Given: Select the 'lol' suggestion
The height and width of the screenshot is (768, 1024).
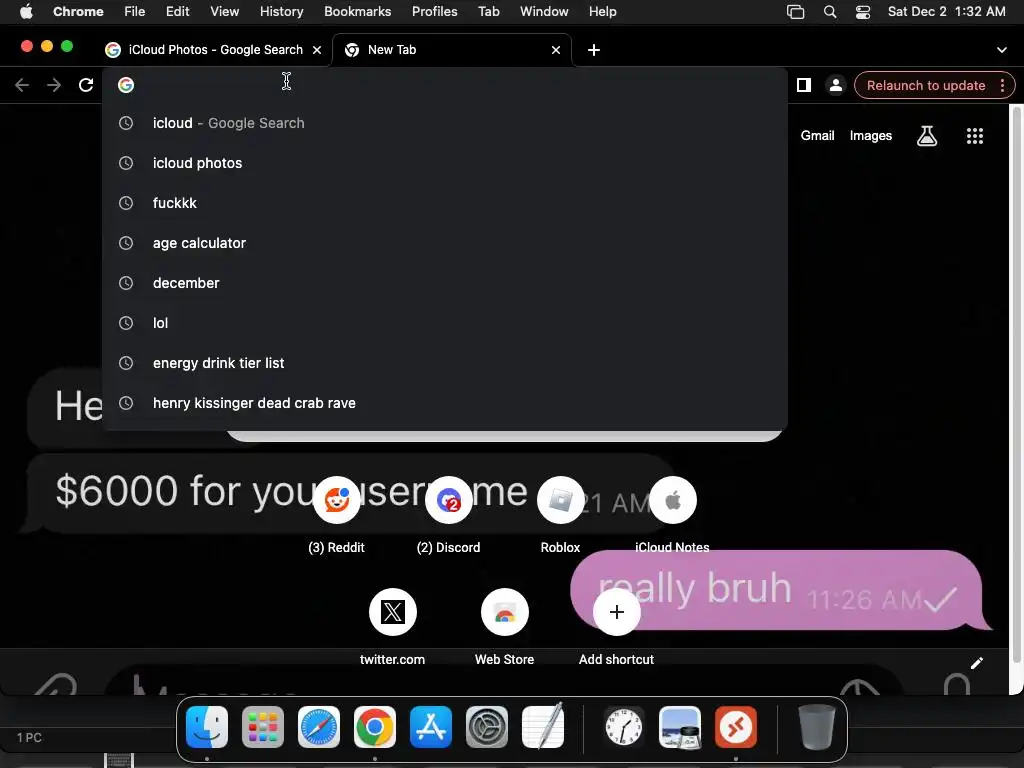Looking at the screenshot, I should pyautogui.click(x=444, y=323).
